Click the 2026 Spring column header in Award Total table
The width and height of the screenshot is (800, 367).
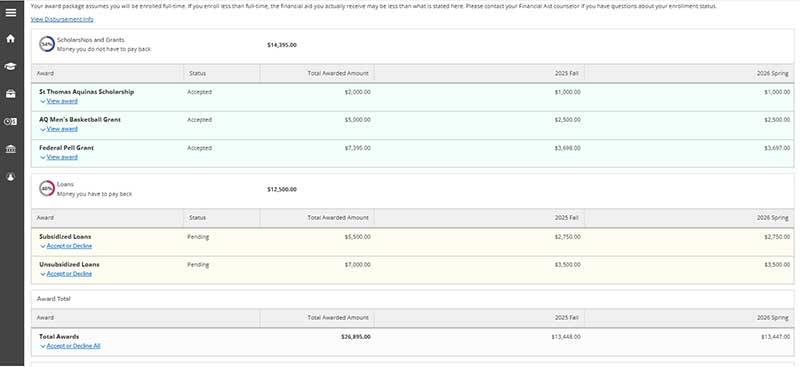(772, 317)
